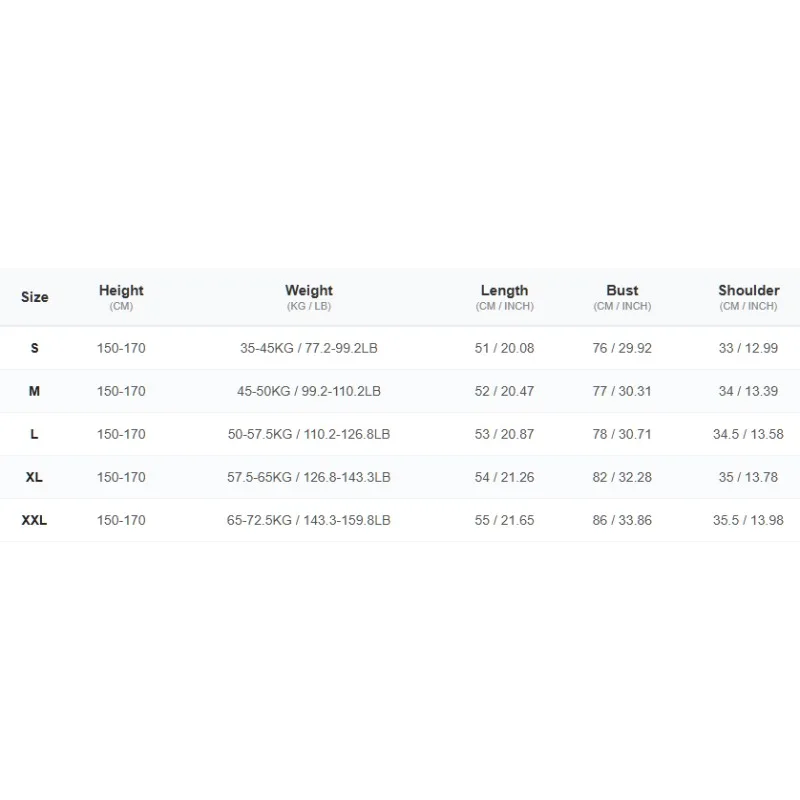
Task: Select the XXL size row label
Action: click(x=34, y=520)
